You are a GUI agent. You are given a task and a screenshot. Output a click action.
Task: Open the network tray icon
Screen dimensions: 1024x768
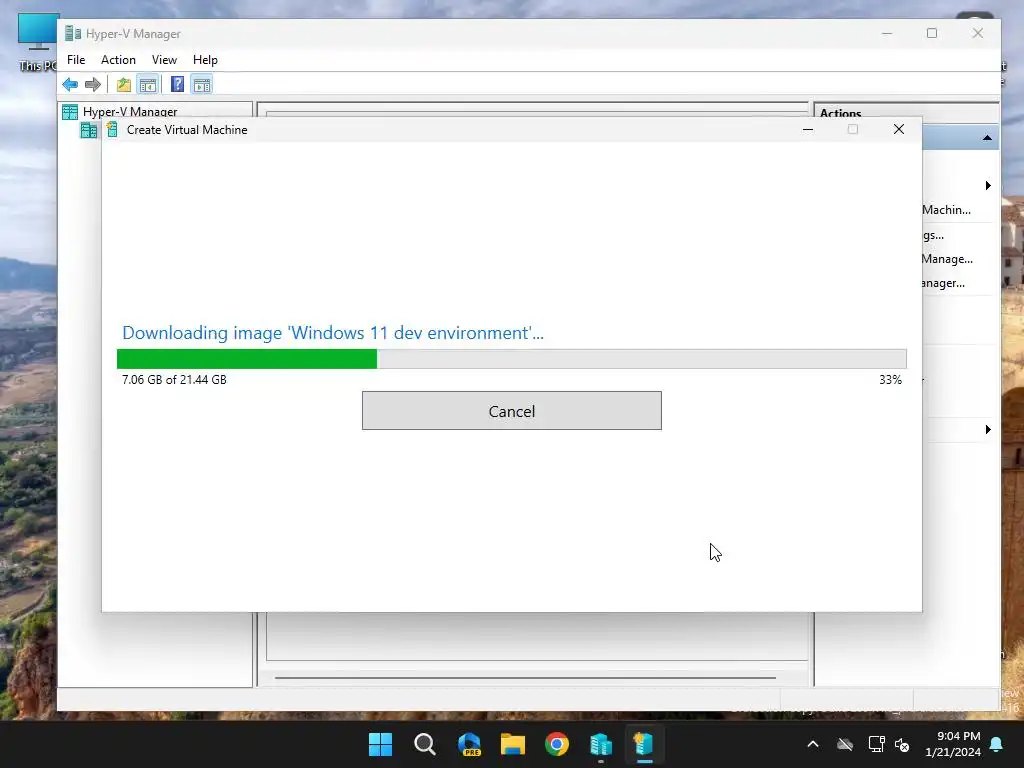tap(876, 744)
